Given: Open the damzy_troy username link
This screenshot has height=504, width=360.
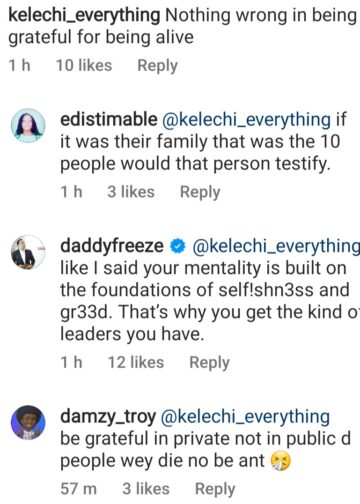Looking at the screenshot, I should (108, 417).
